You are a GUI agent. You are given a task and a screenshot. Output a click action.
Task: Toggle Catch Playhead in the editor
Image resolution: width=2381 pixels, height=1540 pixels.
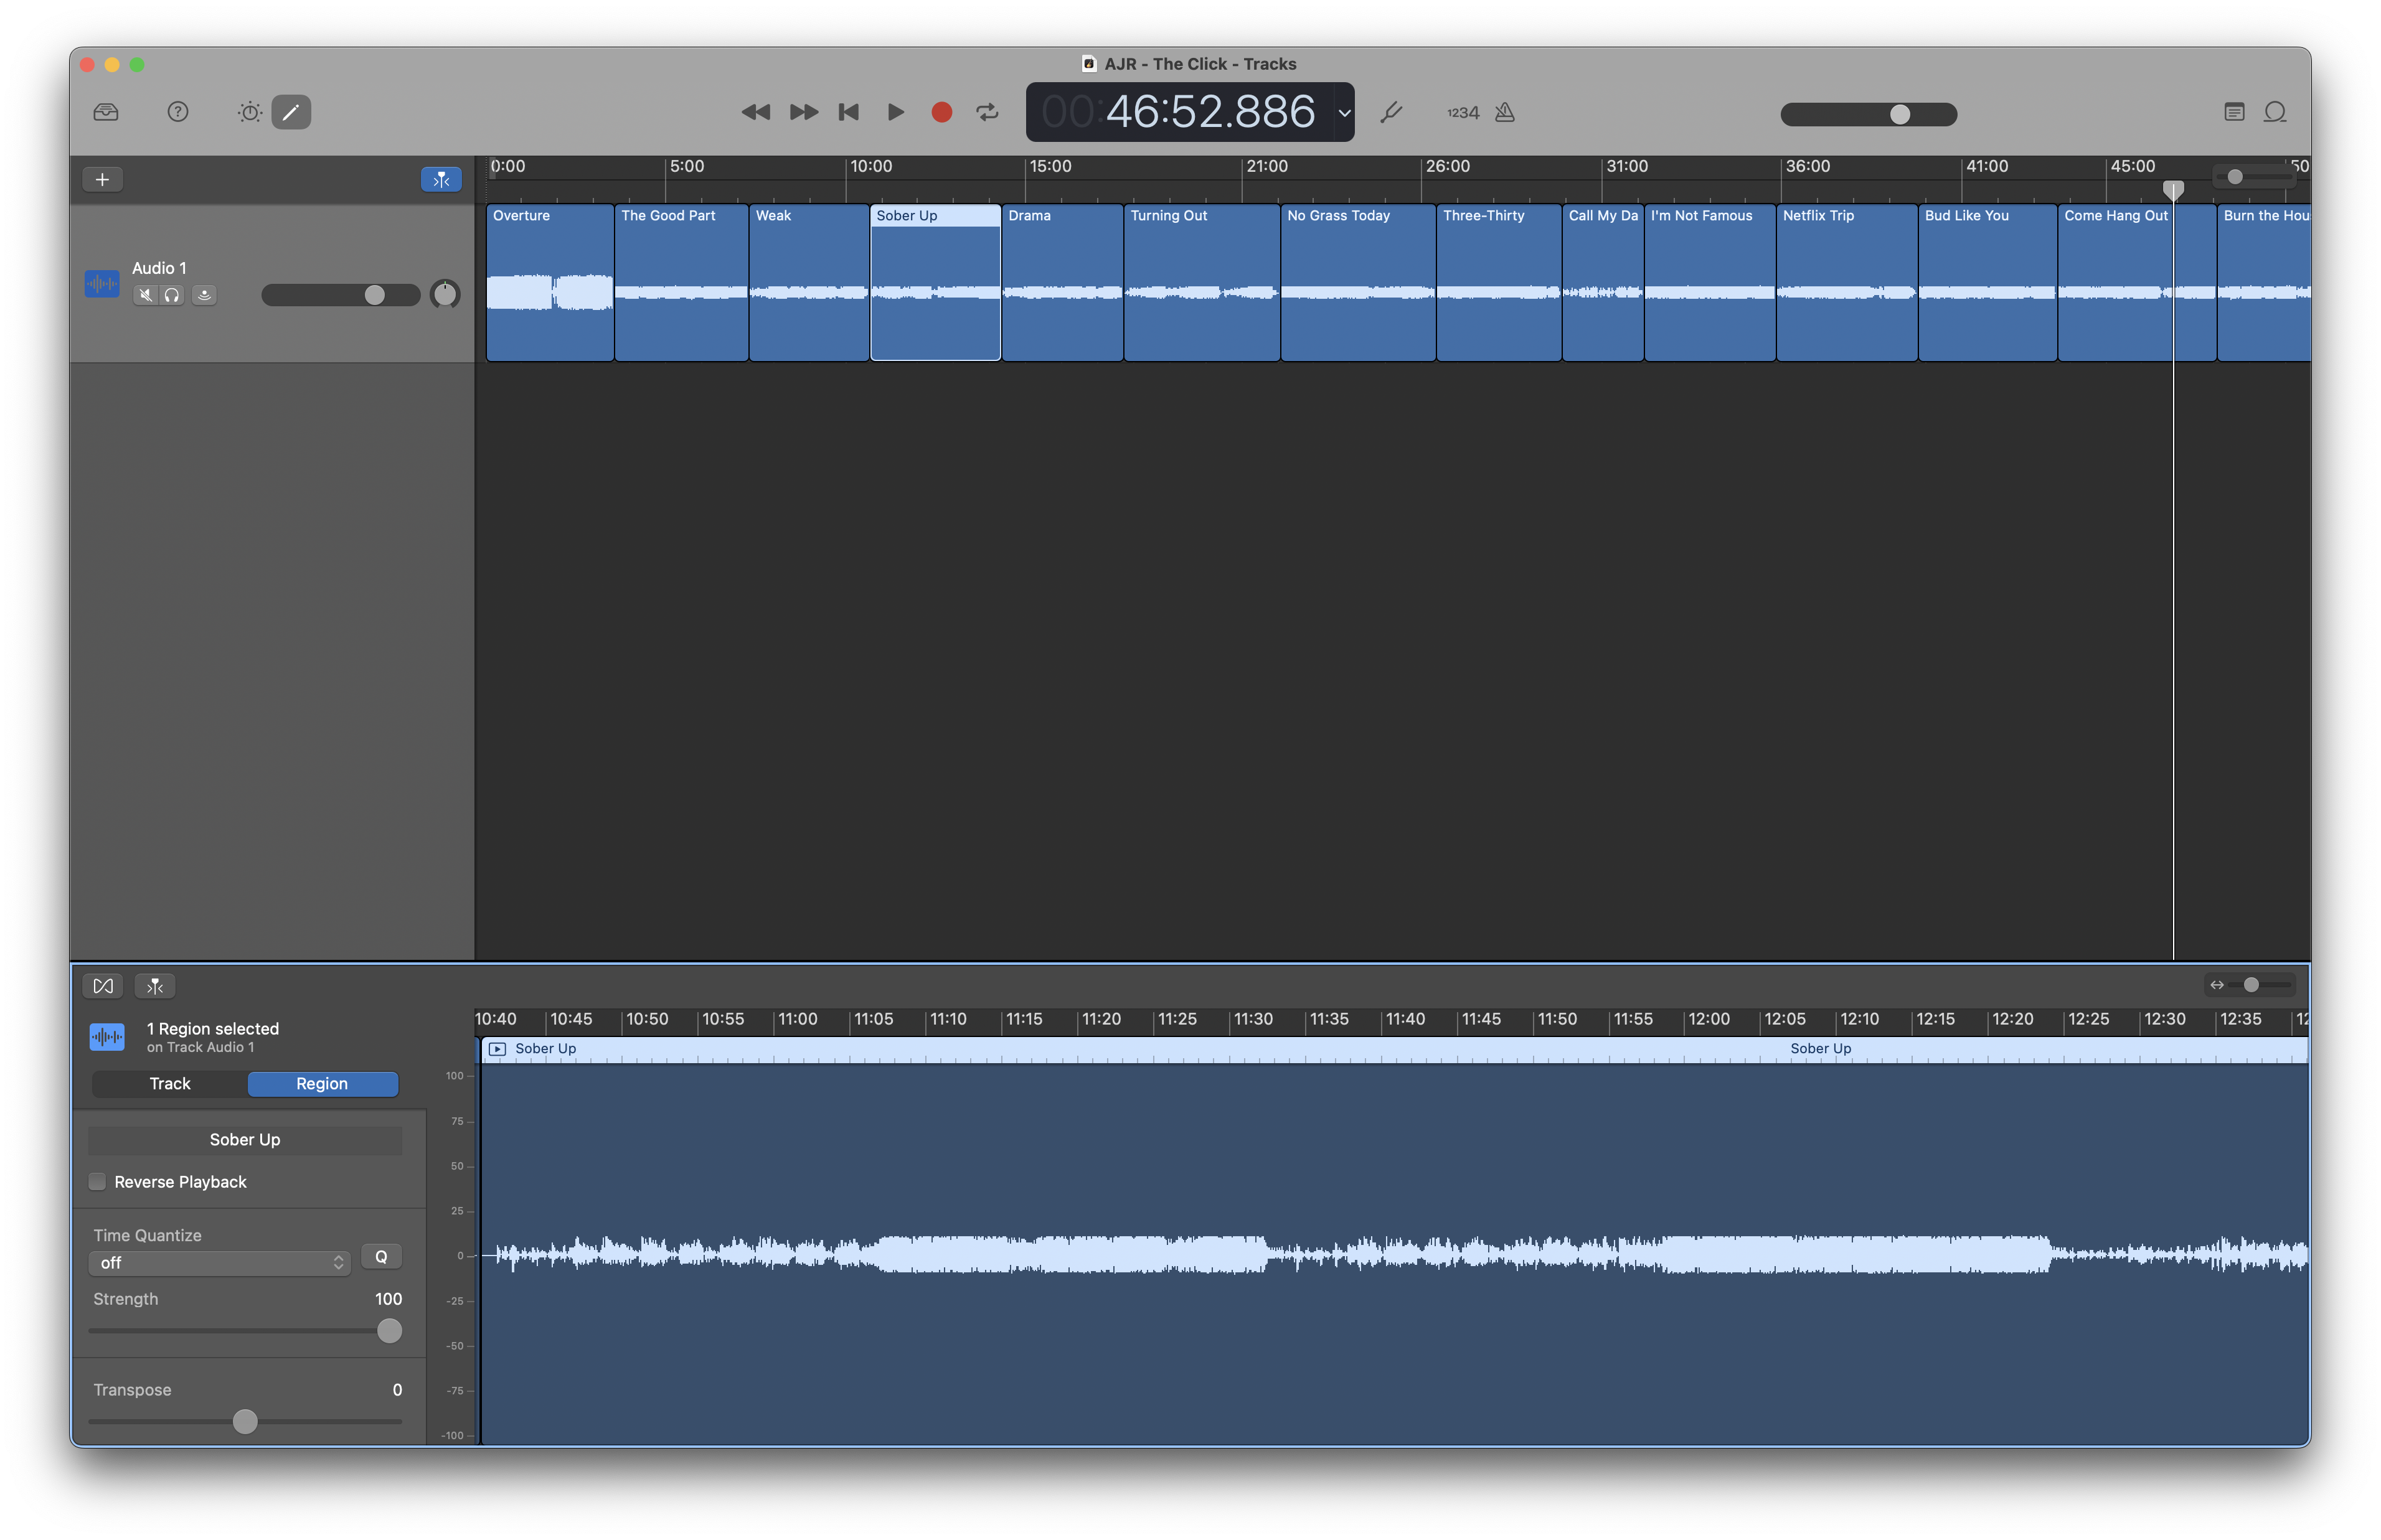click(155, 986)
